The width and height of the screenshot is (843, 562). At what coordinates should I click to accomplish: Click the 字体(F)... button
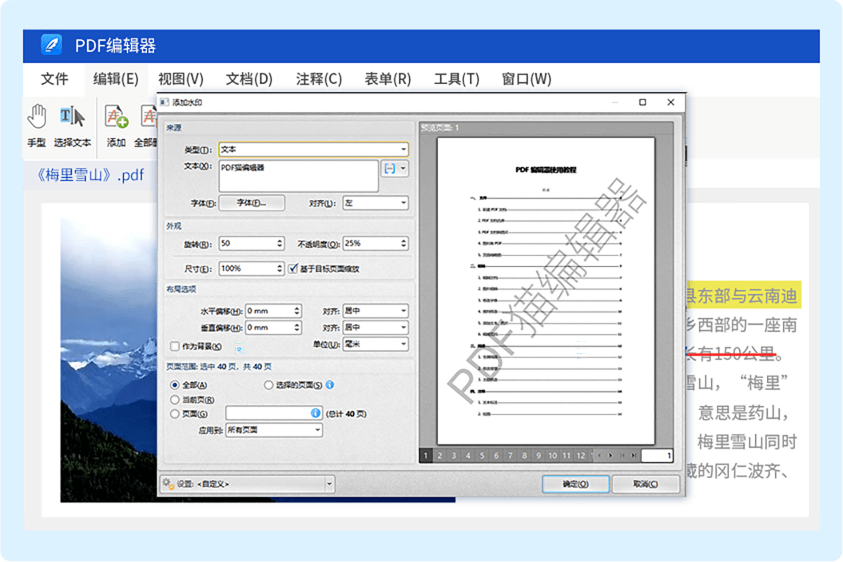point(251,203)
